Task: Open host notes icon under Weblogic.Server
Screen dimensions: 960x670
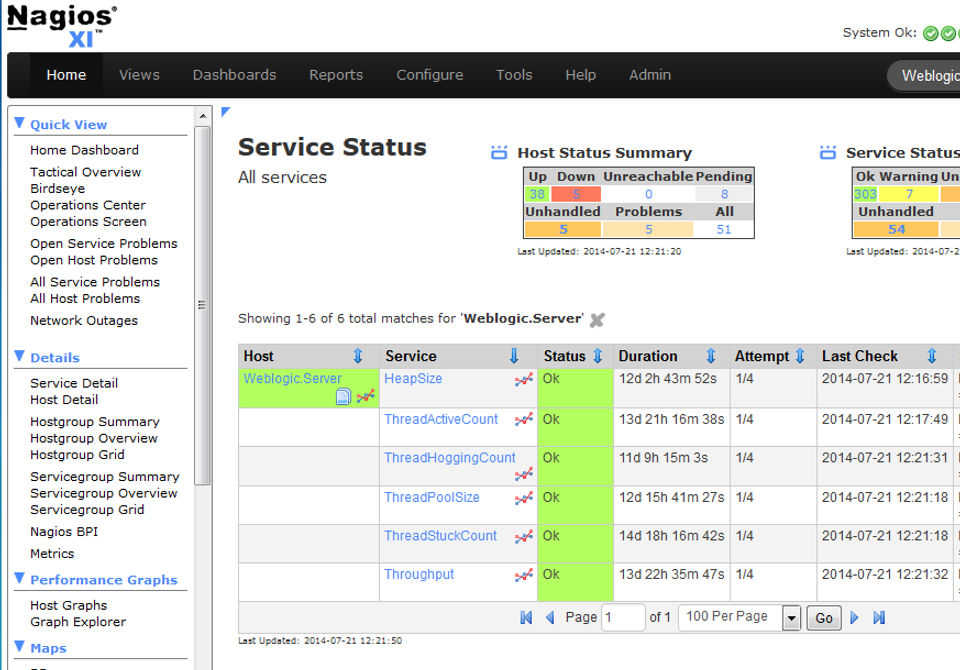Action: coord(343,396)
